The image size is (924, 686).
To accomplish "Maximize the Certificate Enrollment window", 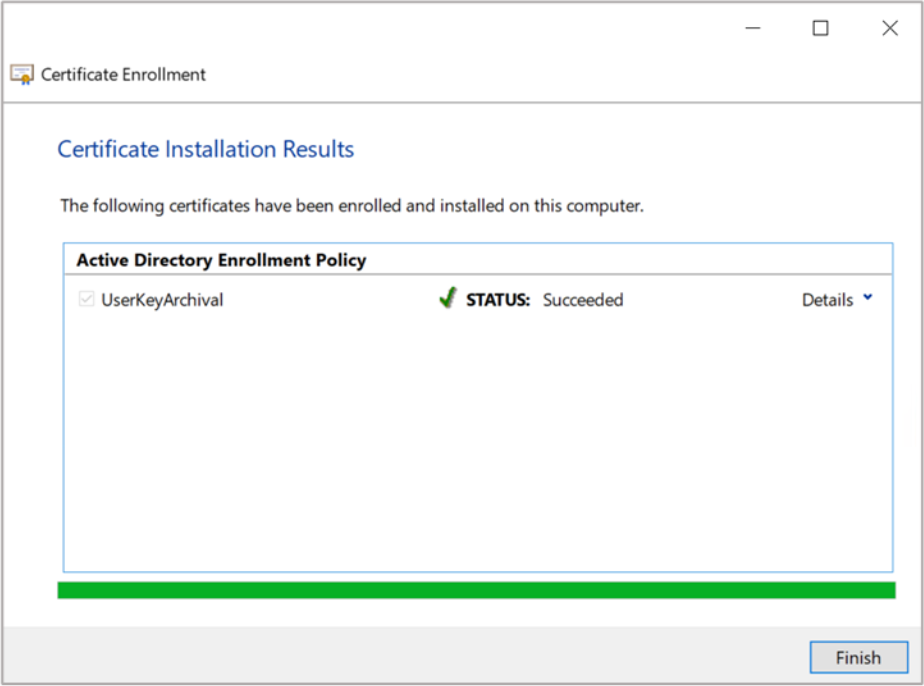I will point(820,28).
